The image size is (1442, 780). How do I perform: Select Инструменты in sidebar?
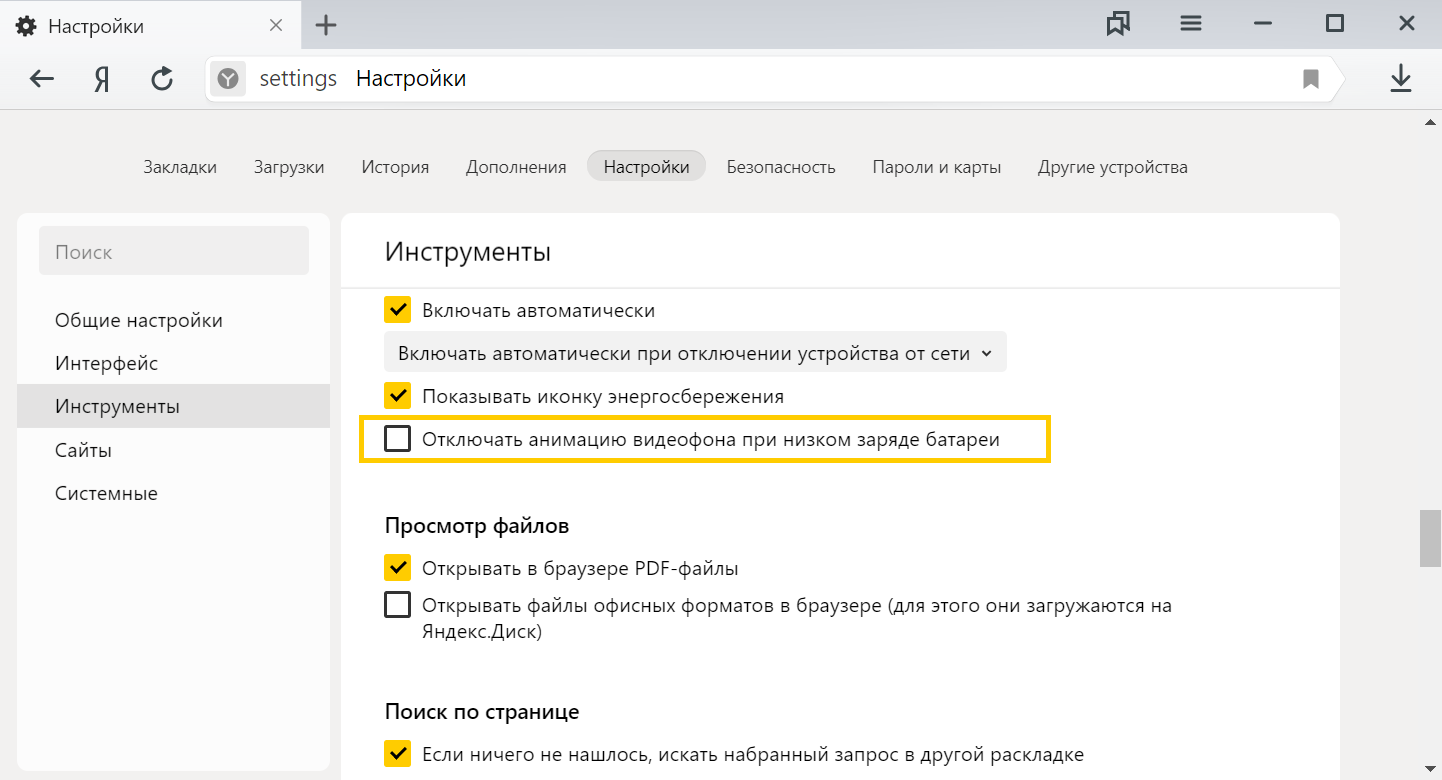[x=173, y=406]
